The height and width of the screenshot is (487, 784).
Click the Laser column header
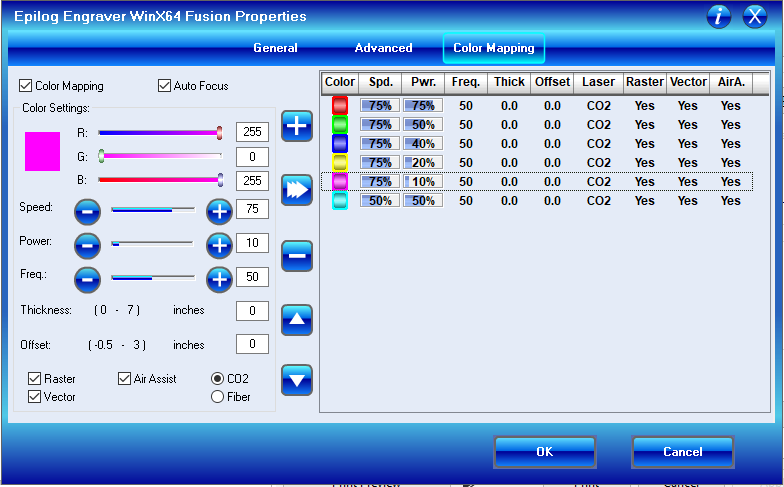(598, 82)
